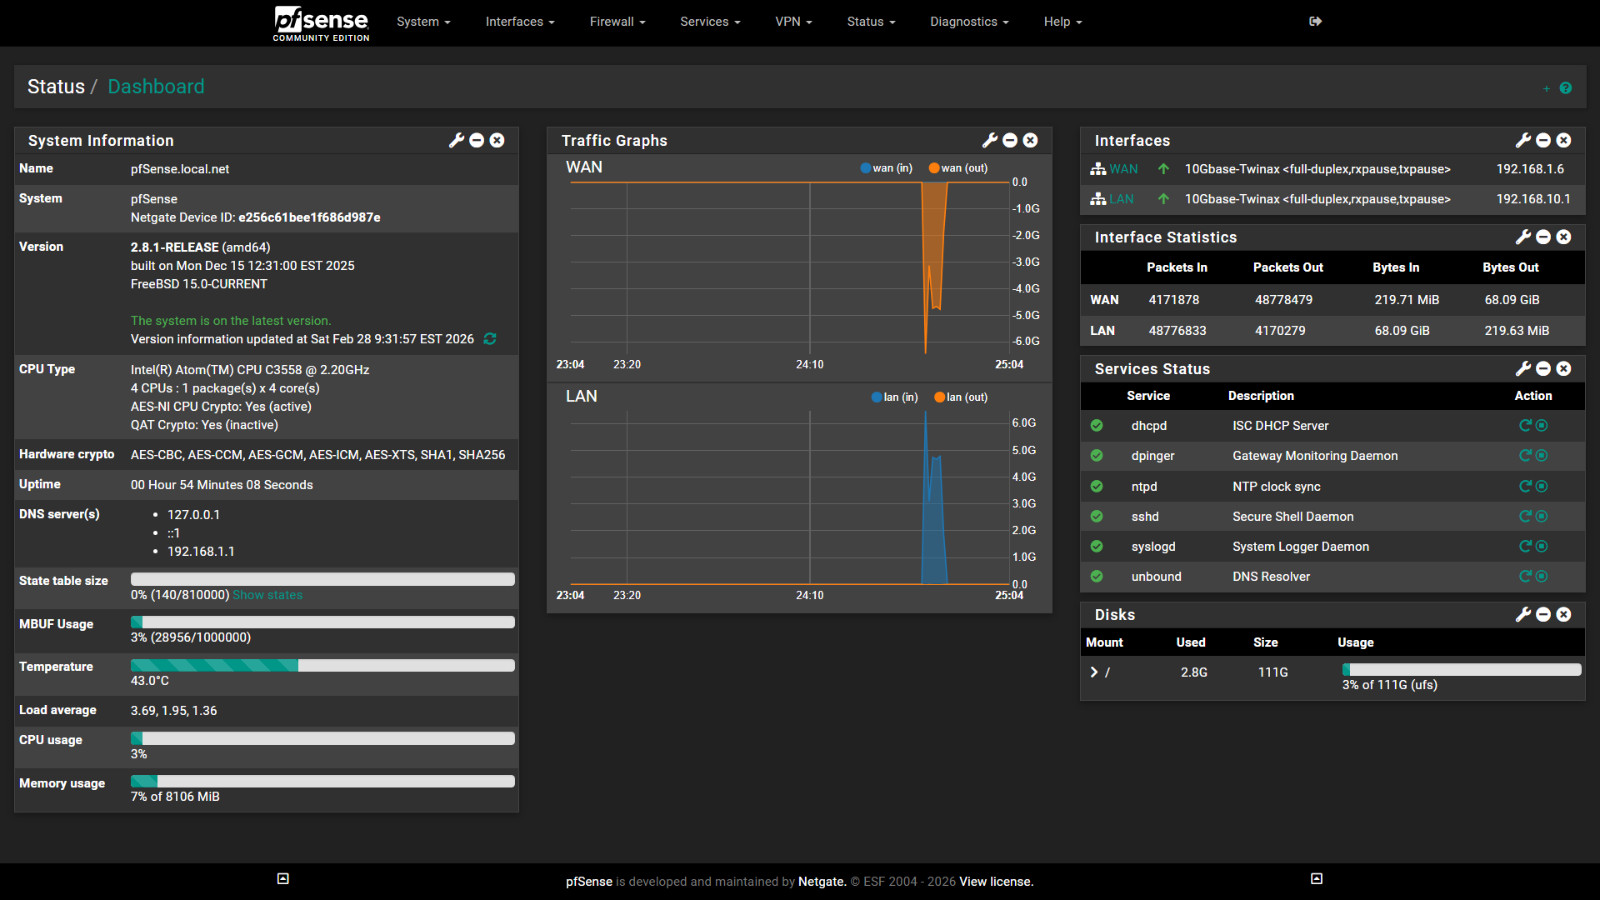Open the Diagnostics dropdown menu
Viewport: 1600px width, 900px height.
coord(968,22)
